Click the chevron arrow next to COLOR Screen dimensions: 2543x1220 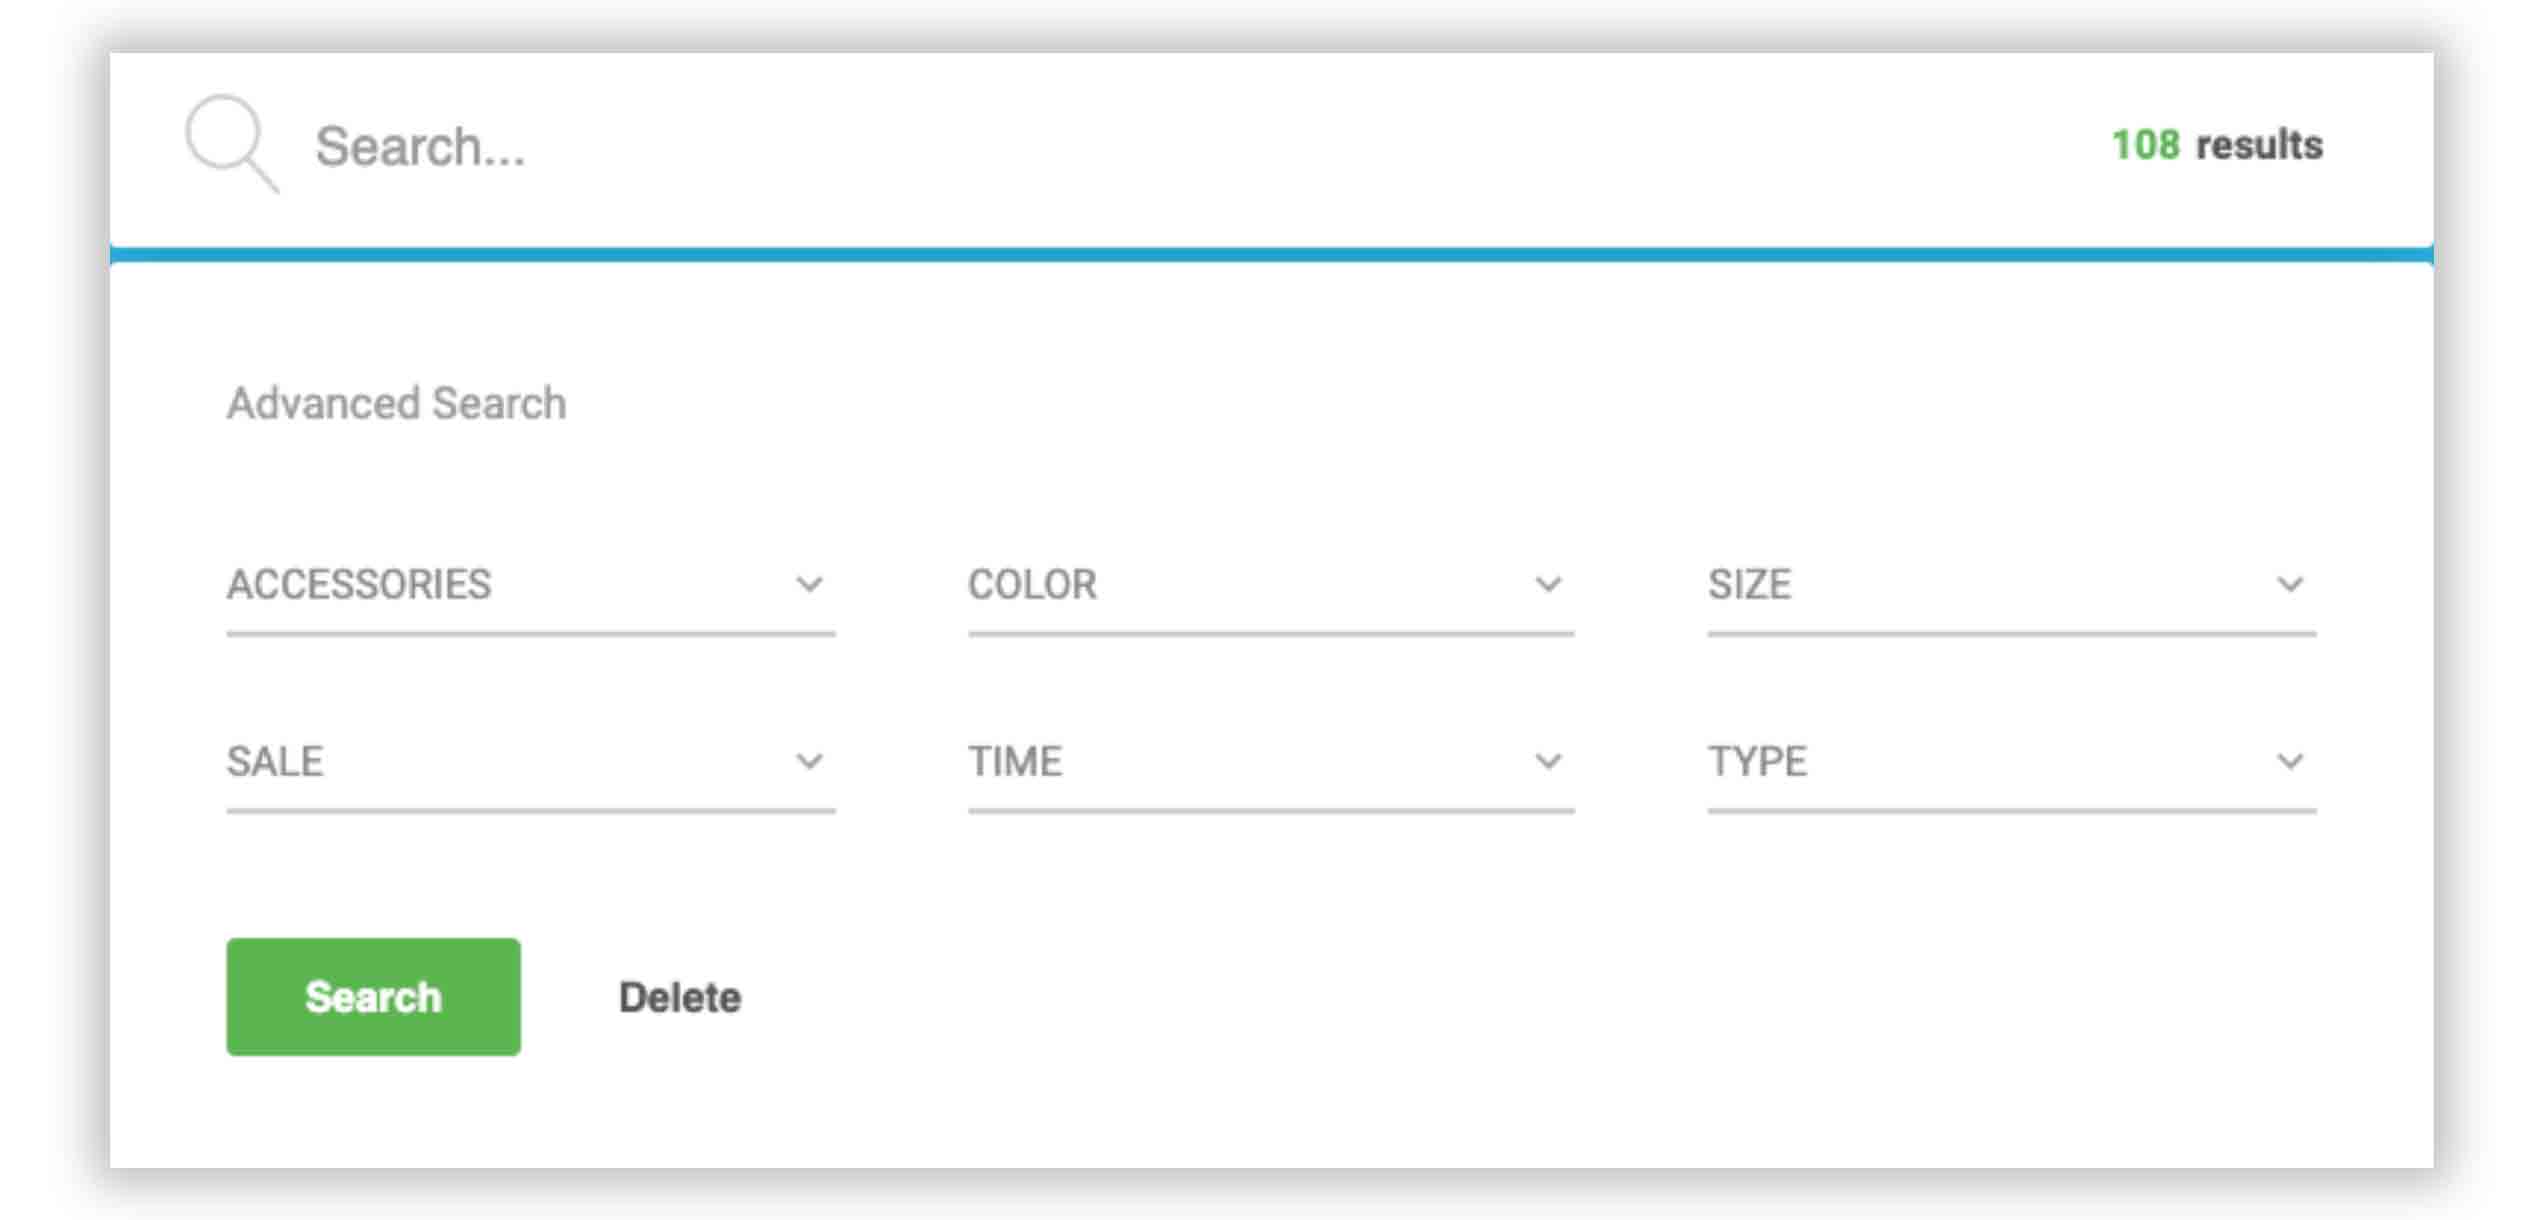tap(1548, 584)
